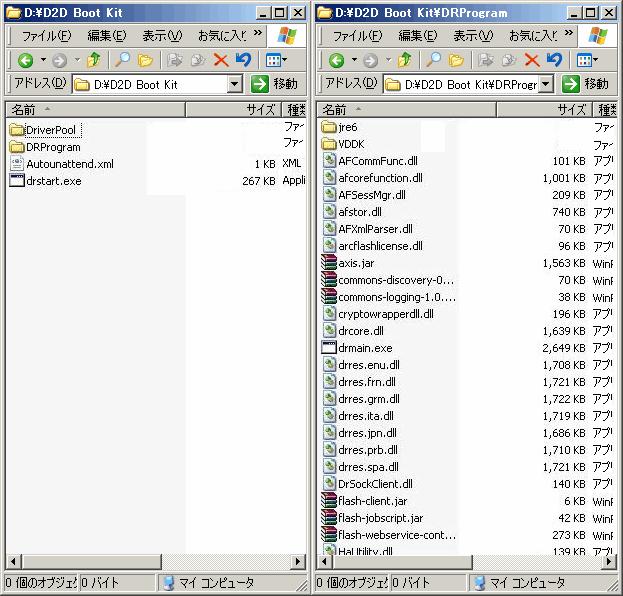Click horizontal scrollbar thumb in DRProgram window
Viewport: 623px width, 596px height.
403,562
